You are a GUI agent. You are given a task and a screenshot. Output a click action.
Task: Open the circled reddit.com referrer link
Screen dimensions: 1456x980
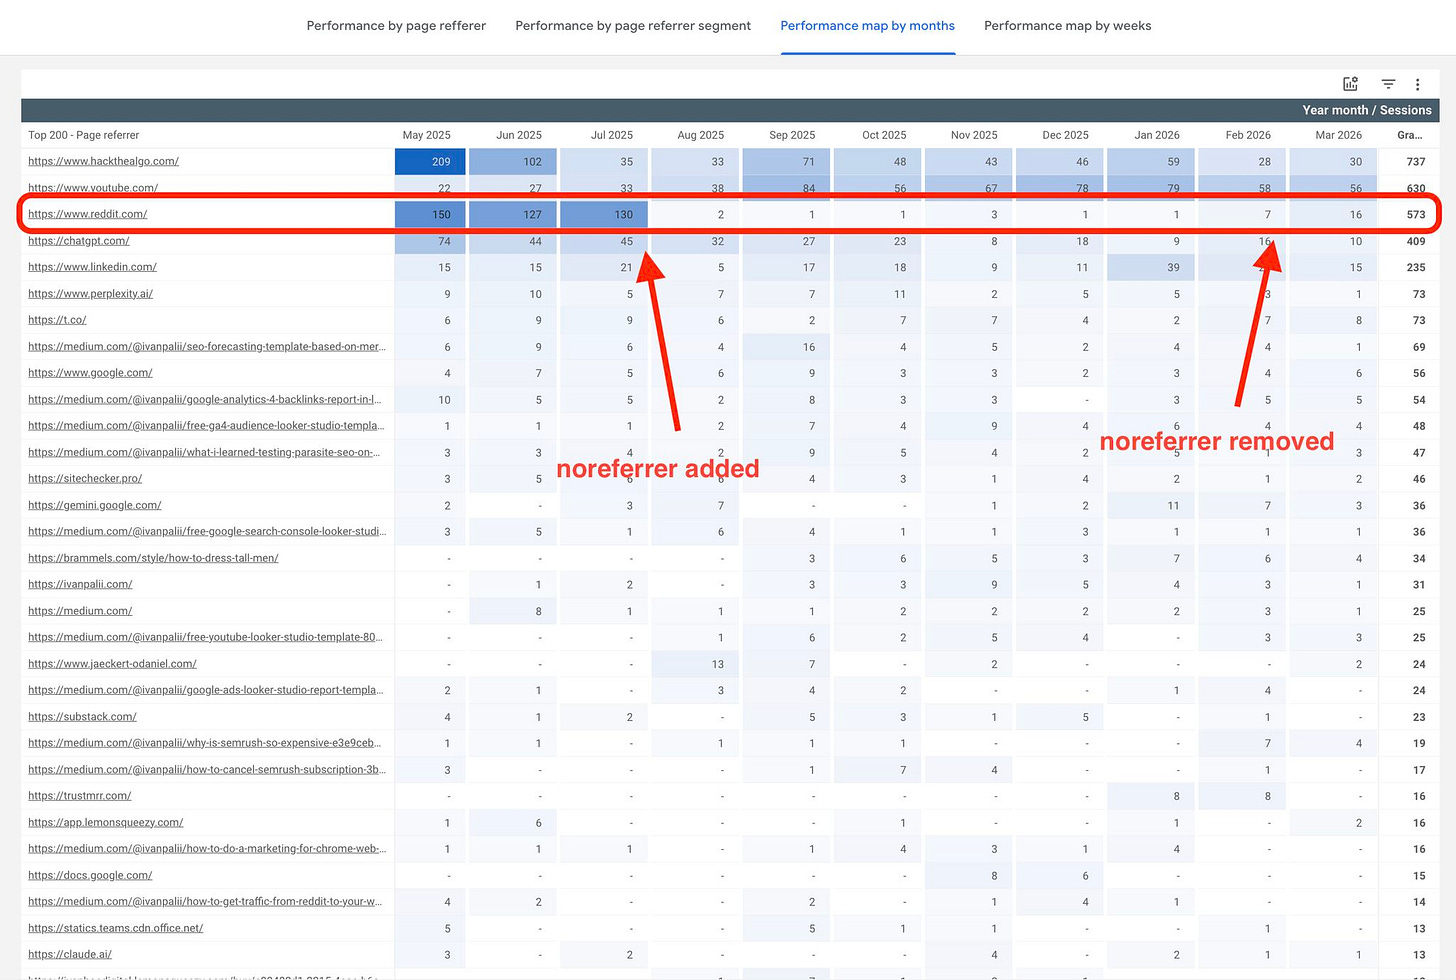87,214
